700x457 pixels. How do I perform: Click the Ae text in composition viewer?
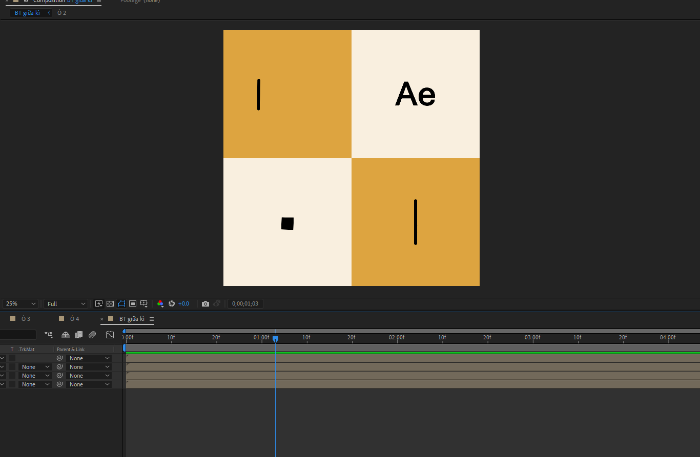click(415, 94)
